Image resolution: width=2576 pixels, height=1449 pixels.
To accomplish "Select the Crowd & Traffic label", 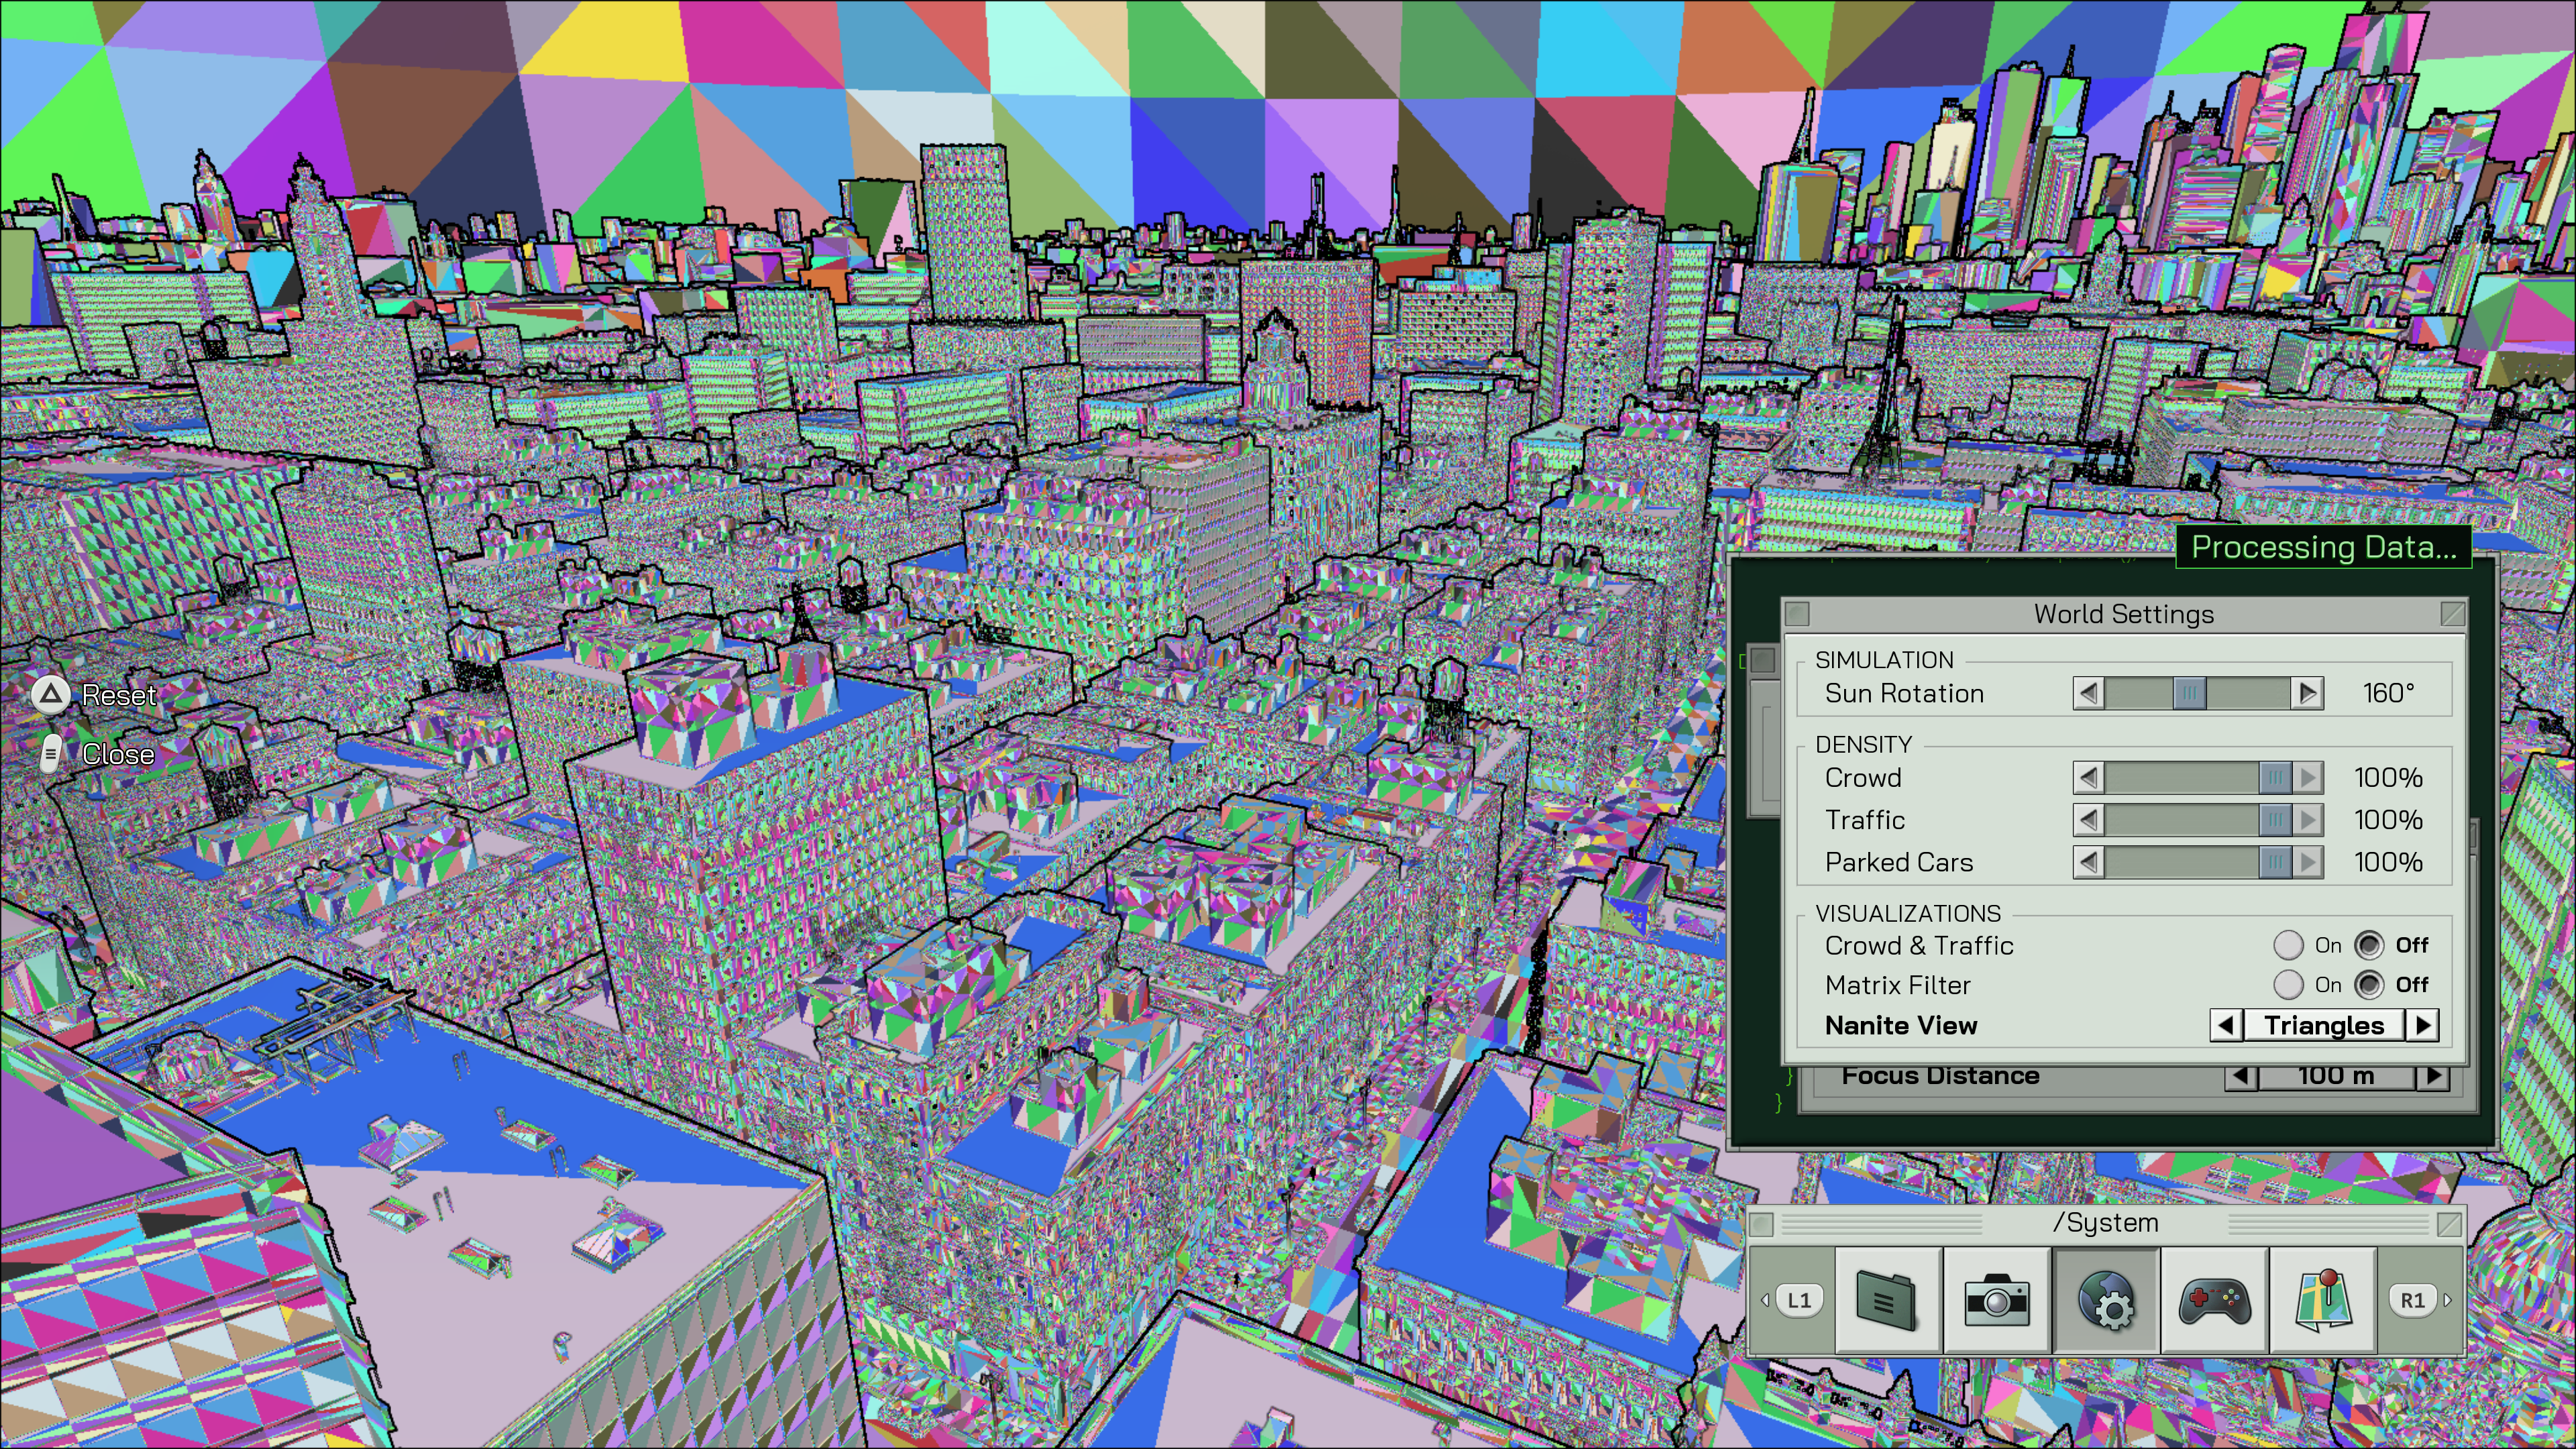I will [1919, 945].
